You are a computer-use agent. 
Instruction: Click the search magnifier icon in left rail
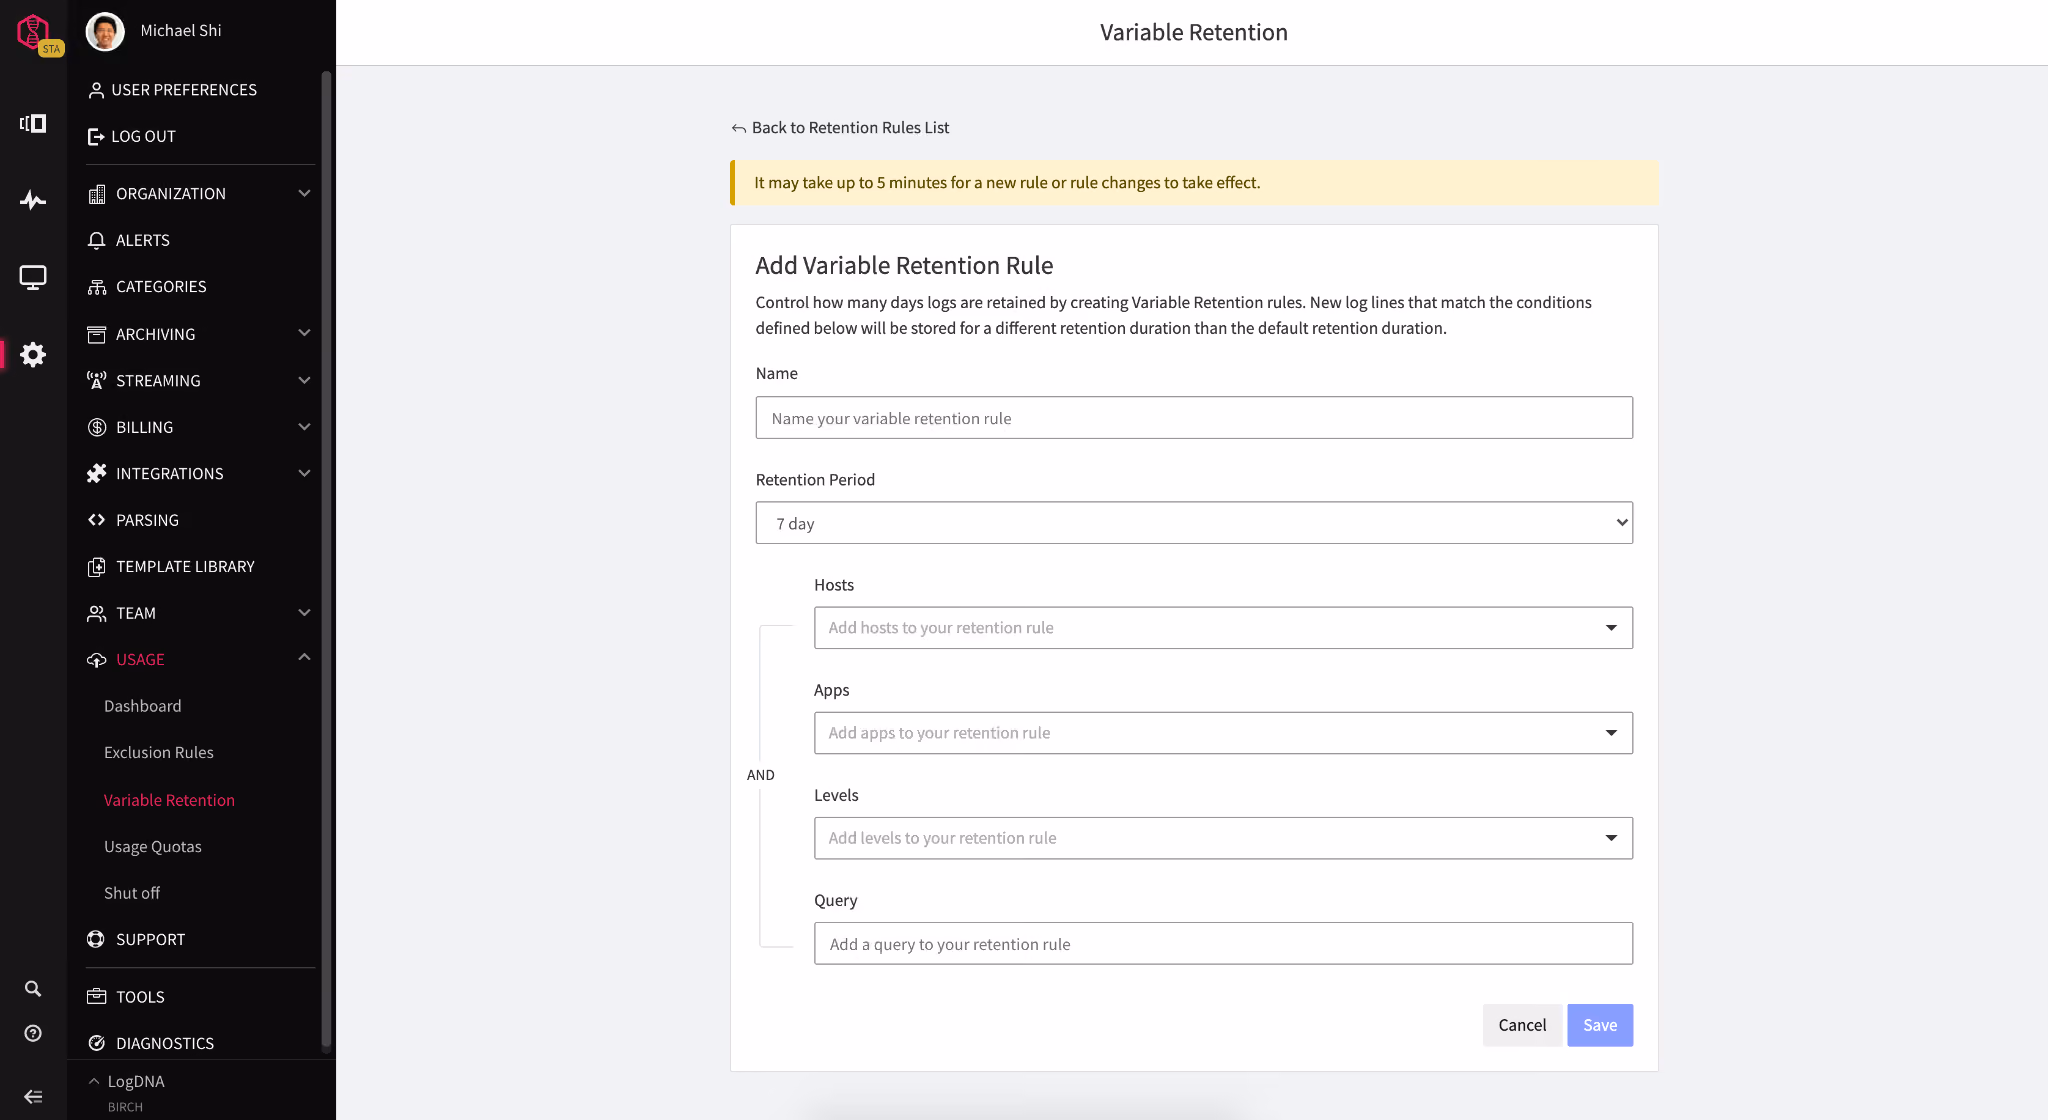[x=33, y=988]
